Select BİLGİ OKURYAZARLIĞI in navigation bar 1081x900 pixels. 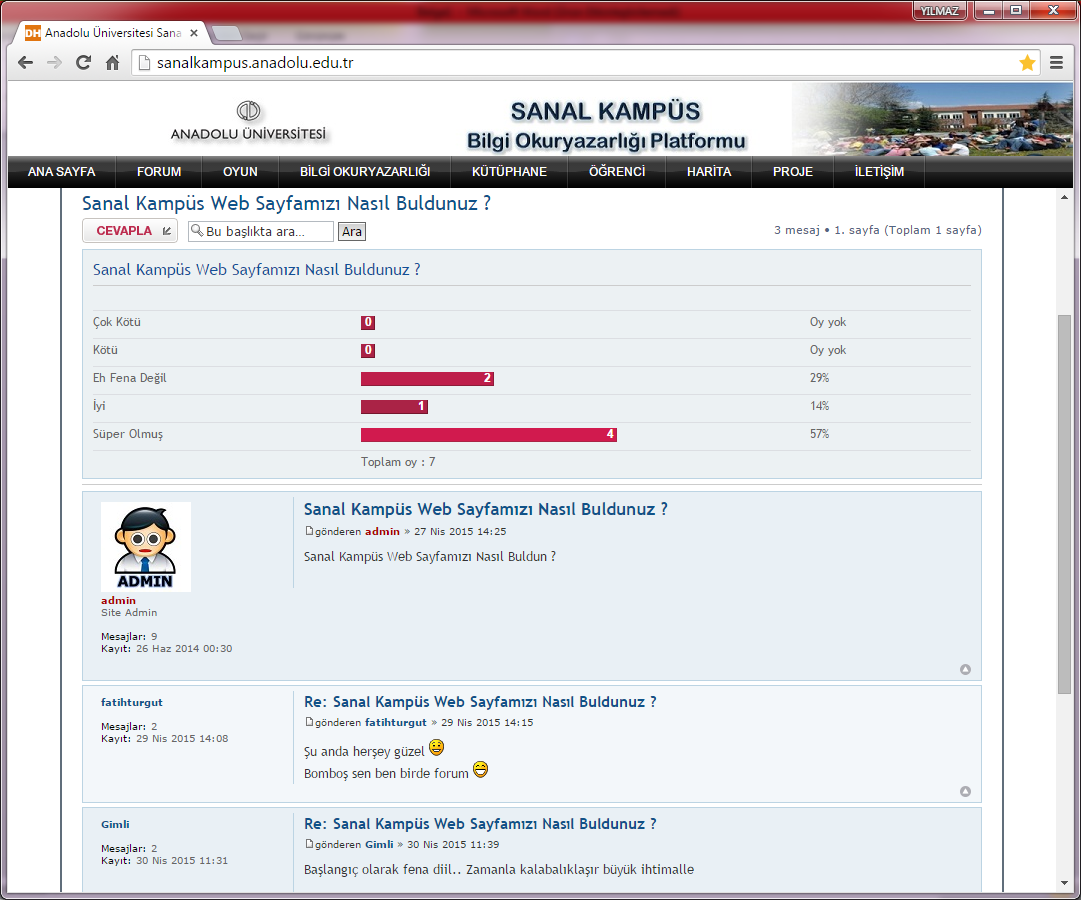(365, 172)
